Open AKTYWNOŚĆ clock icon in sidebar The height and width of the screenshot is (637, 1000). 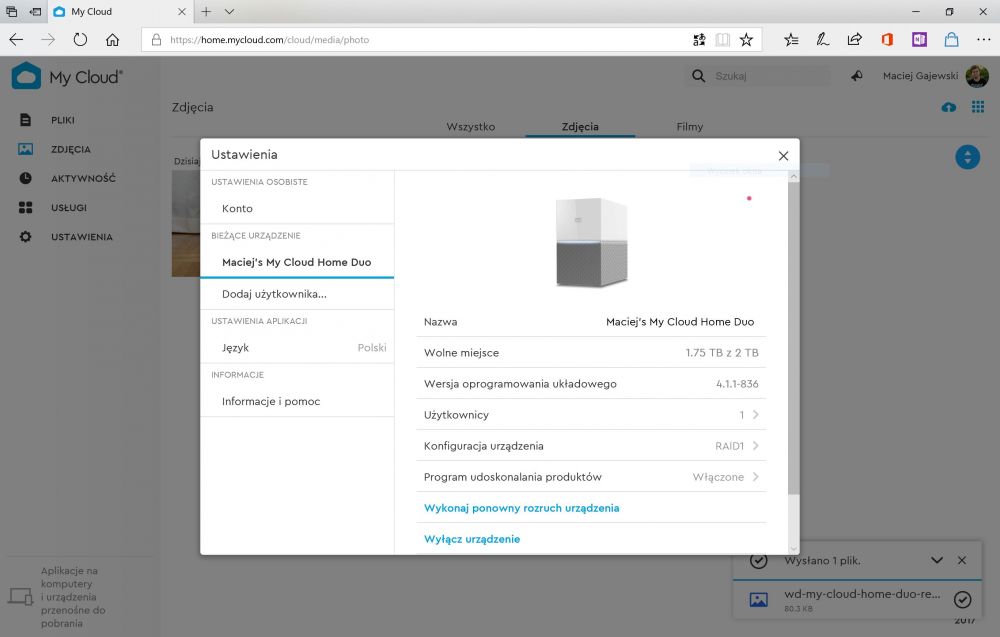click(x=26, y=178)
